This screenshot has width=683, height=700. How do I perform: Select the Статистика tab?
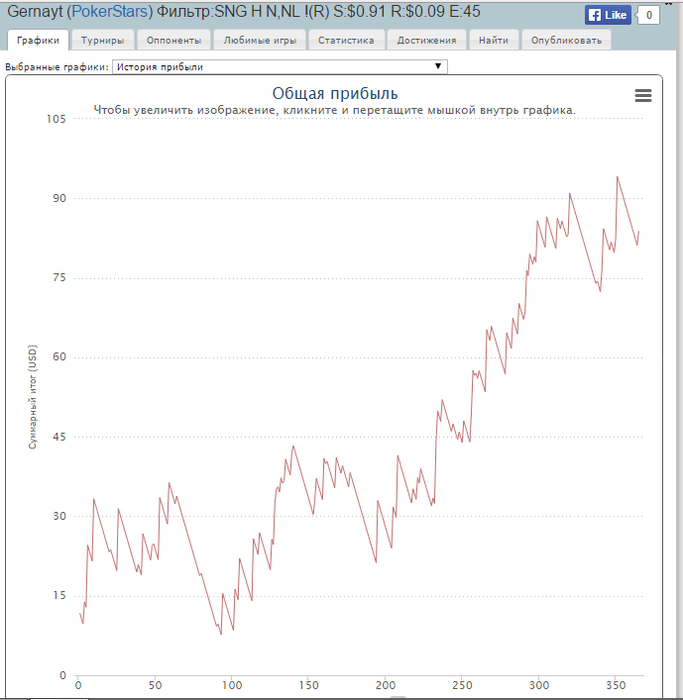[x=346, y=40]
